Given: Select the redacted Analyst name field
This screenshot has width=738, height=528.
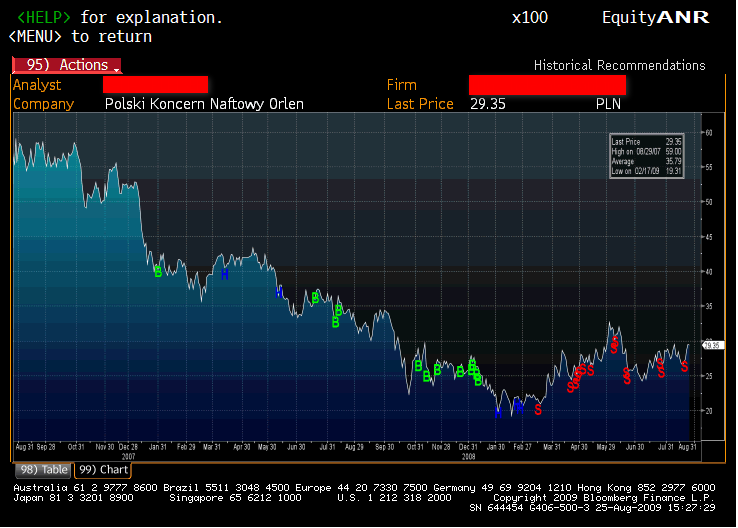Looking at the screenshot, I should [x=155, y=85].
